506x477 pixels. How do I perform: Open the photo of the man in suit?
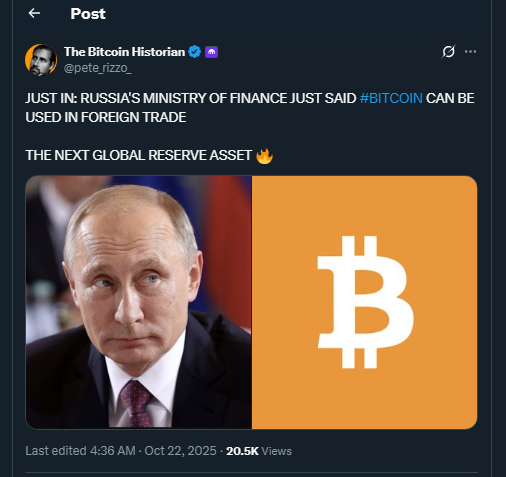click(x=139, y=302)
